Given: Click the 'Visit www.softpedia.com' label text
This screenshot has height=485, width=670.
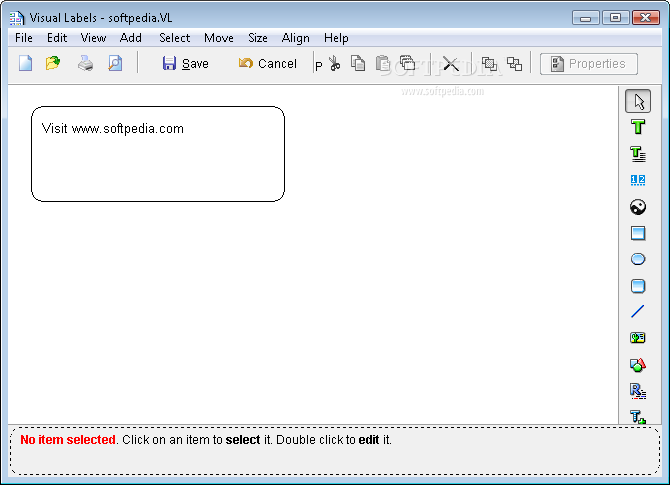Looking at the screenshot, I should click(x=113, y=129).
